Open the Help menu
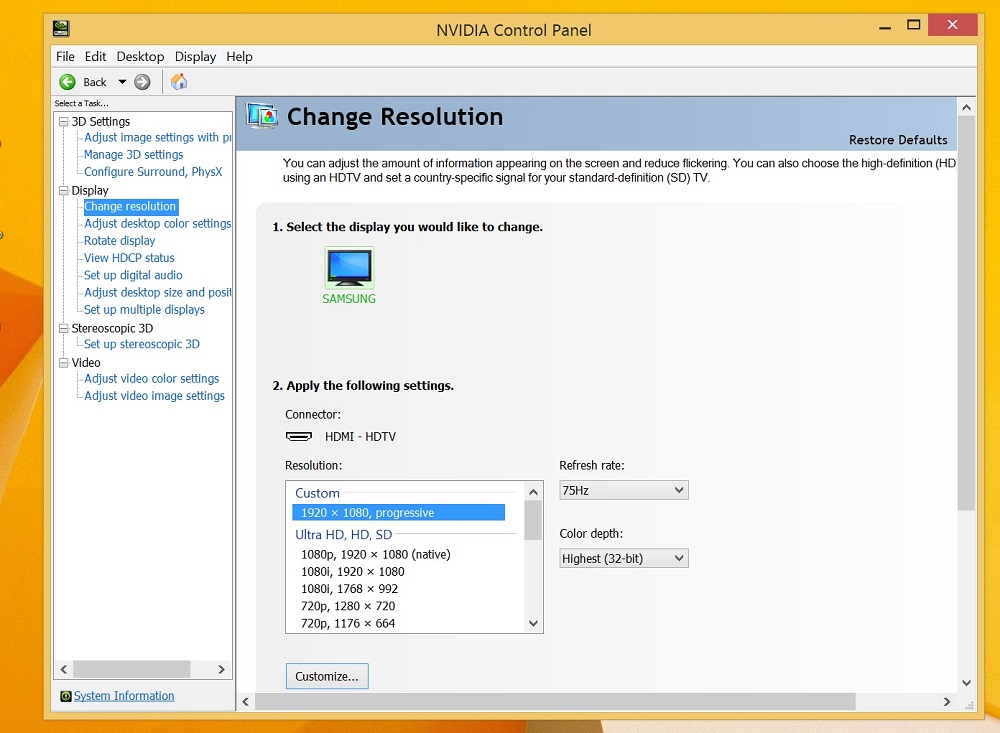Screen dimensions: 1000x733 (x=239, y=57)
